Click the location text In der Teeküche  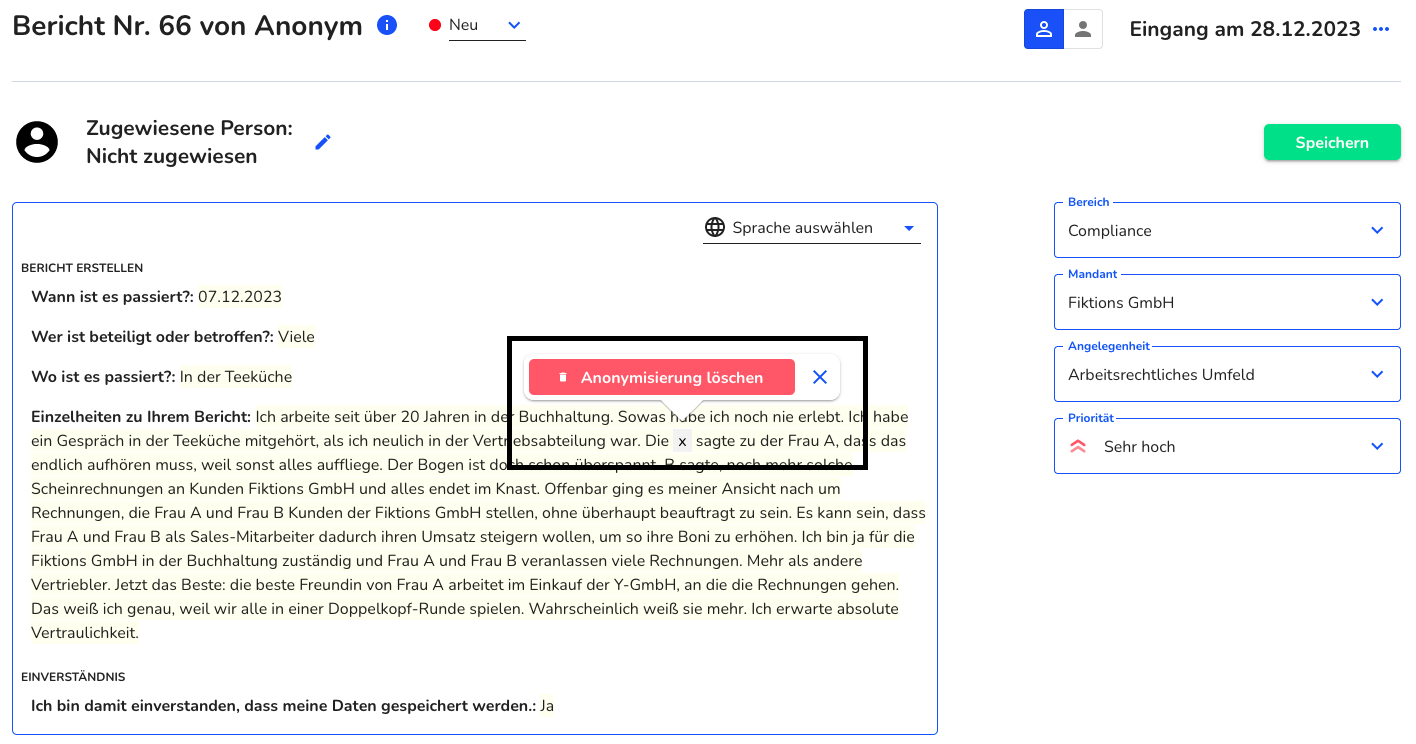[236, 377]
